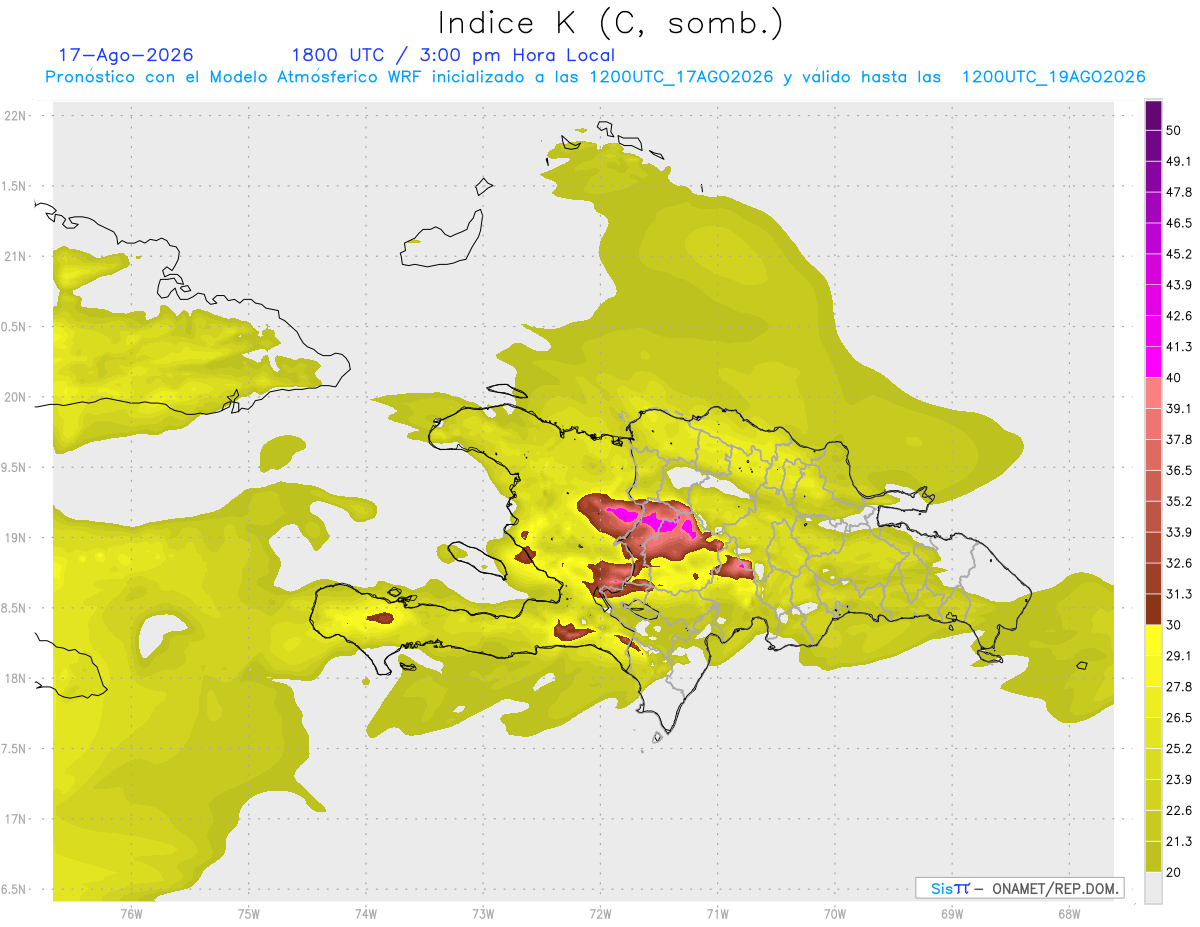Select the grey colorbar segment below 20

coord(1154,887)
